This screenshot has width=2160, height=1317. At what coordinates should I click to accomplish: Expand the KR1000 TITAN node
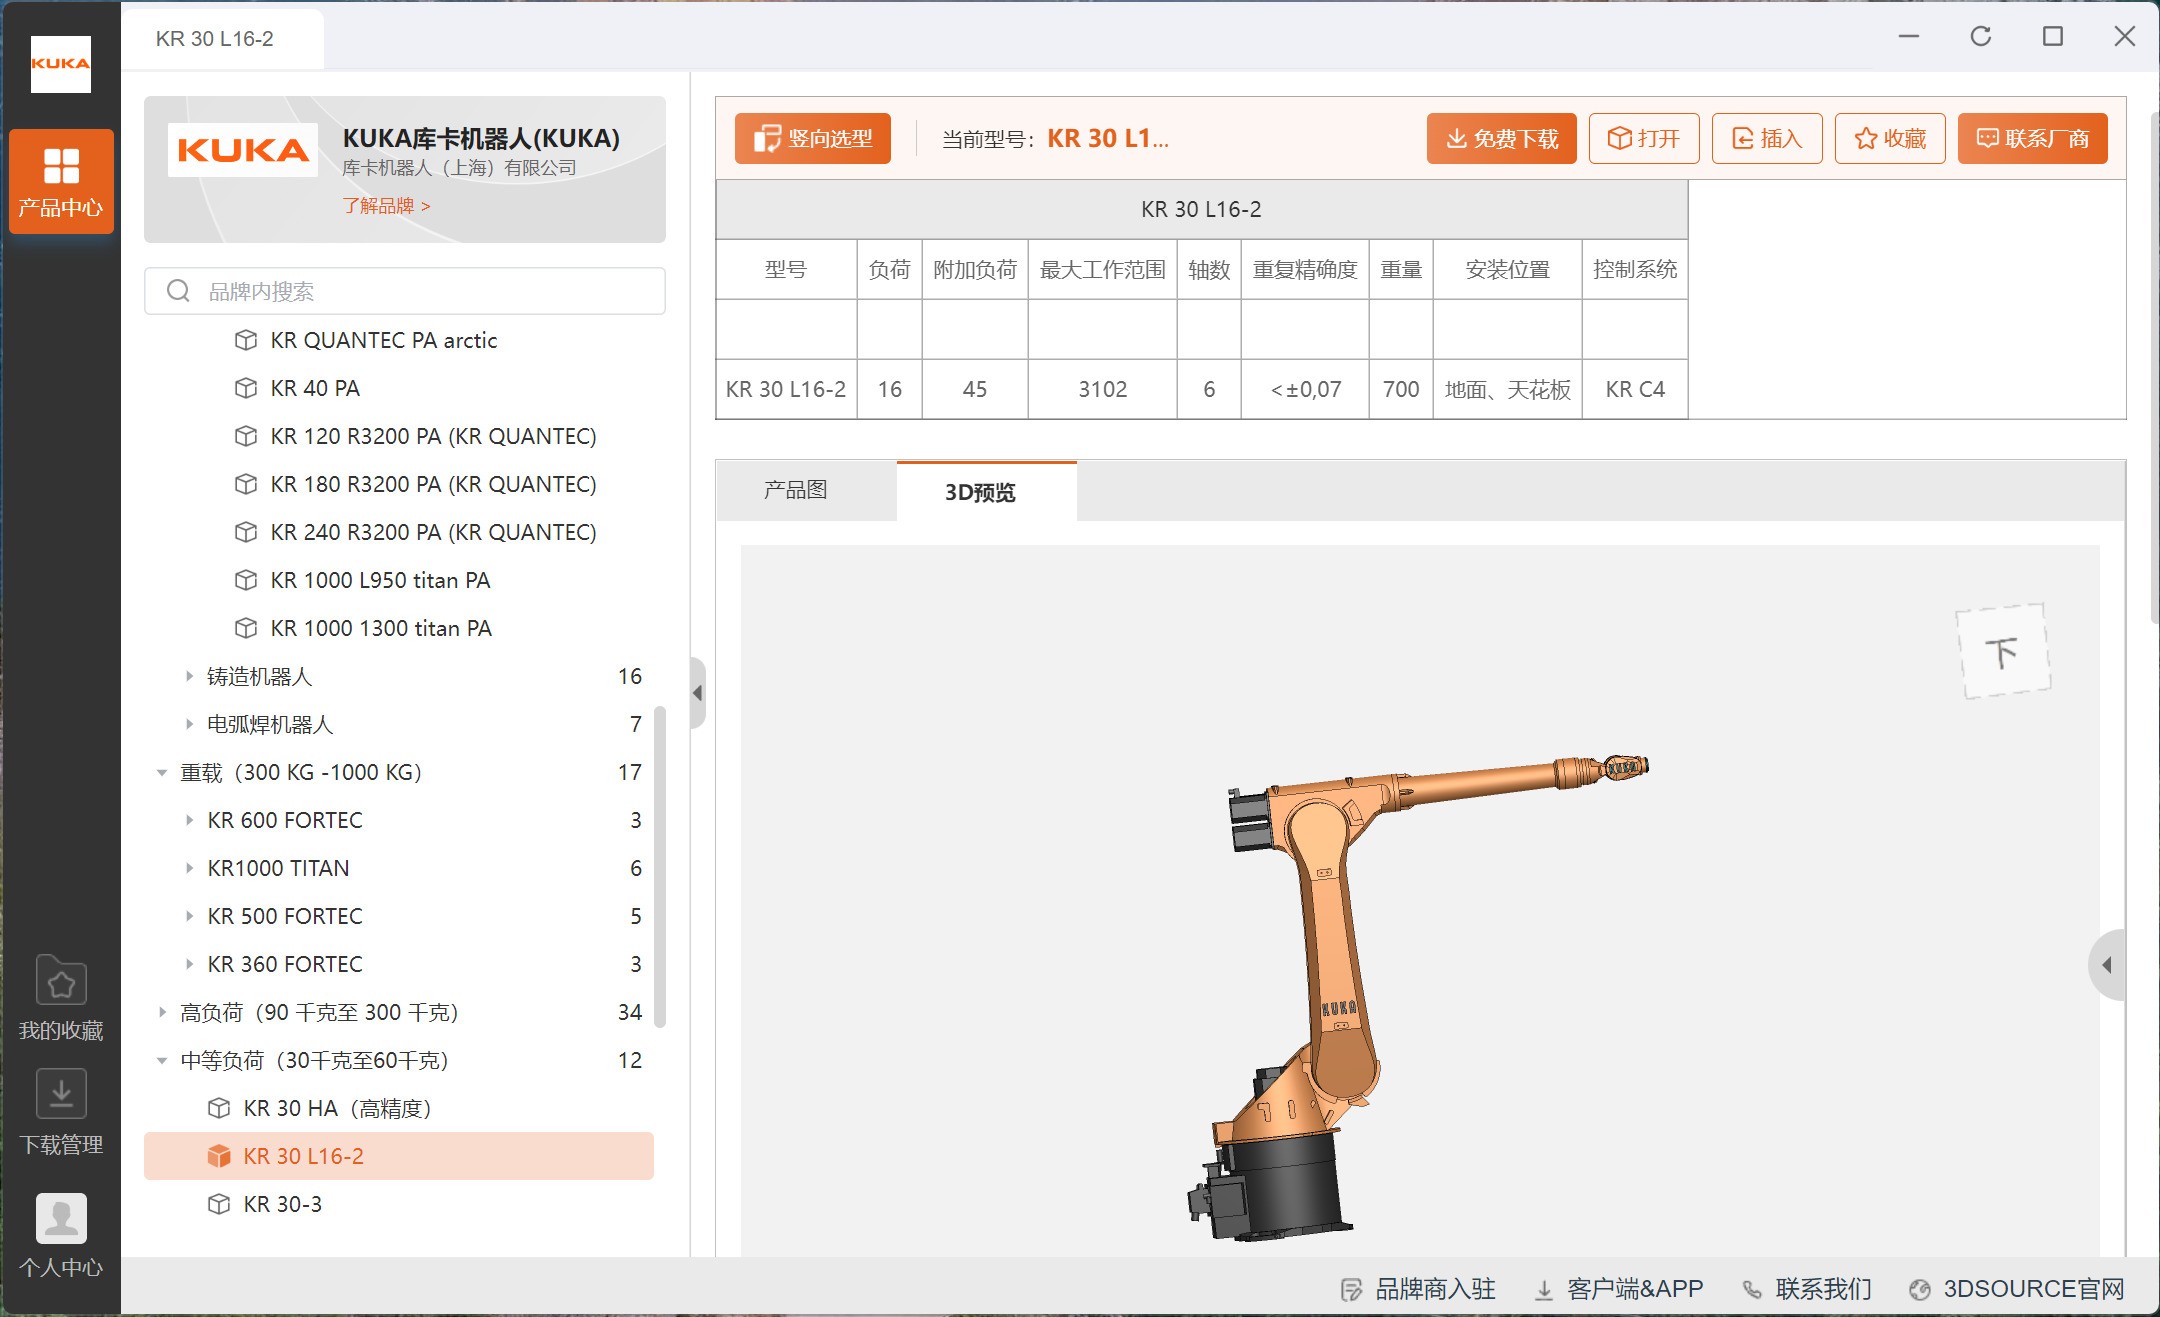click(189, 868)
